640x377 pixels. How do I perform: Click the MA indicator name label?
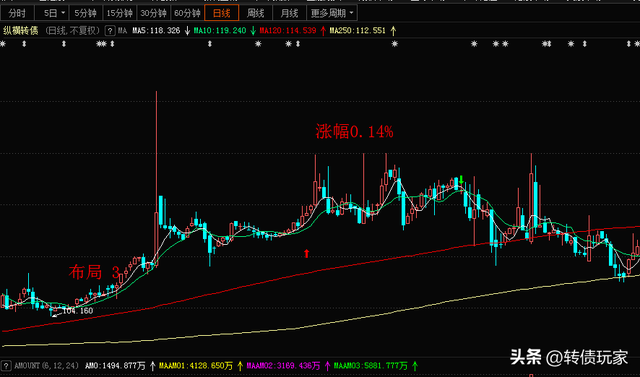point(122,31)
